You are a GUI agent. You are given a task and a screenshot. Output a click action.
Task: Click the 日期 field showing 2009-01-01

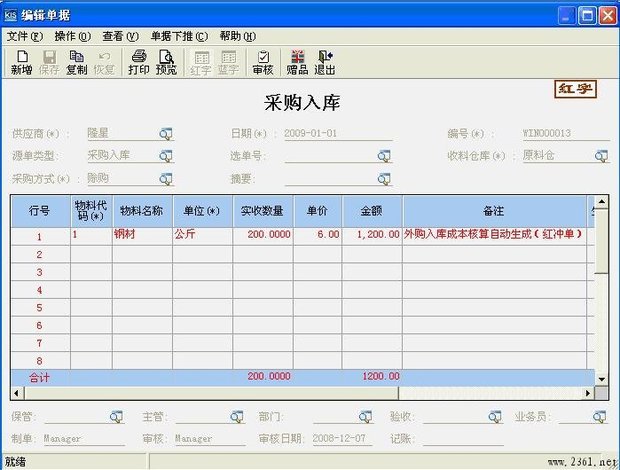[338, 134]
